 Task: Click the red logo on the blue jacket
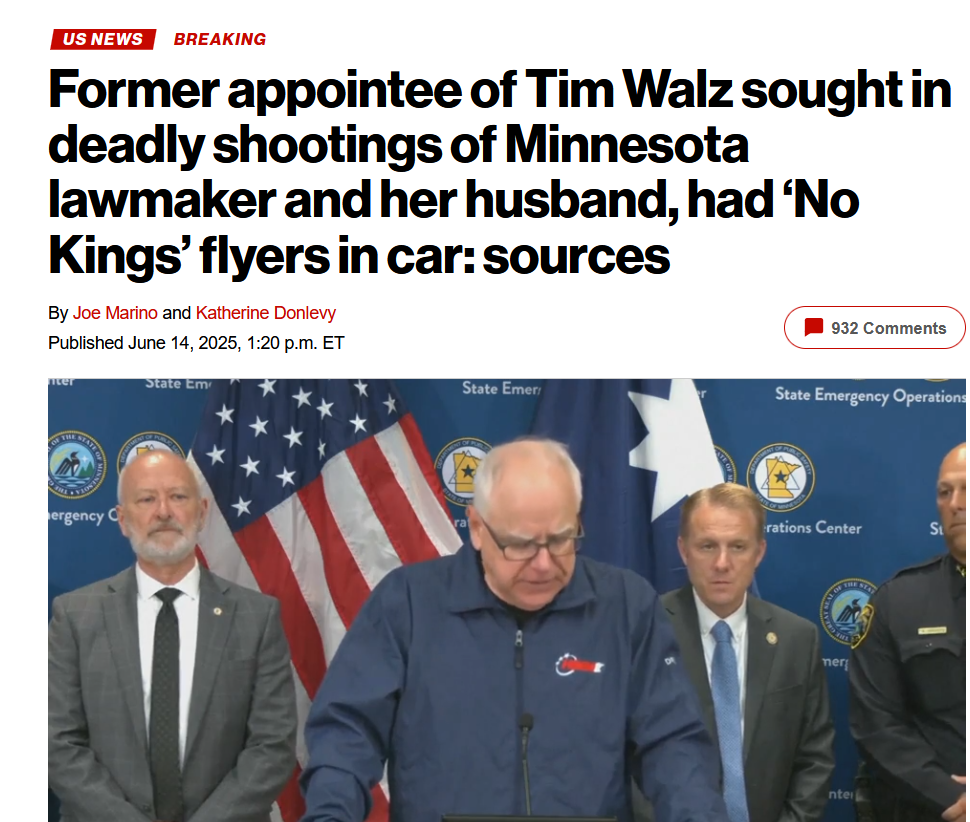(x=578, y=666)
